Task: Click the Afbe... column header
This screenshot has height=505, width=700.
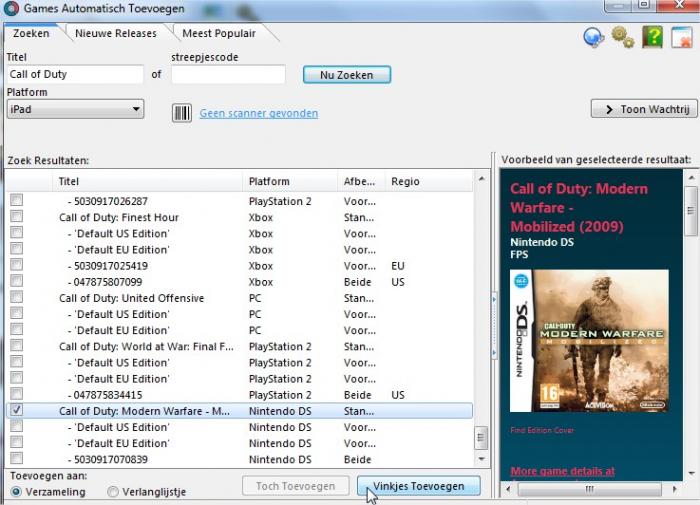Action: pyautogui.click(x=362, y=182)
